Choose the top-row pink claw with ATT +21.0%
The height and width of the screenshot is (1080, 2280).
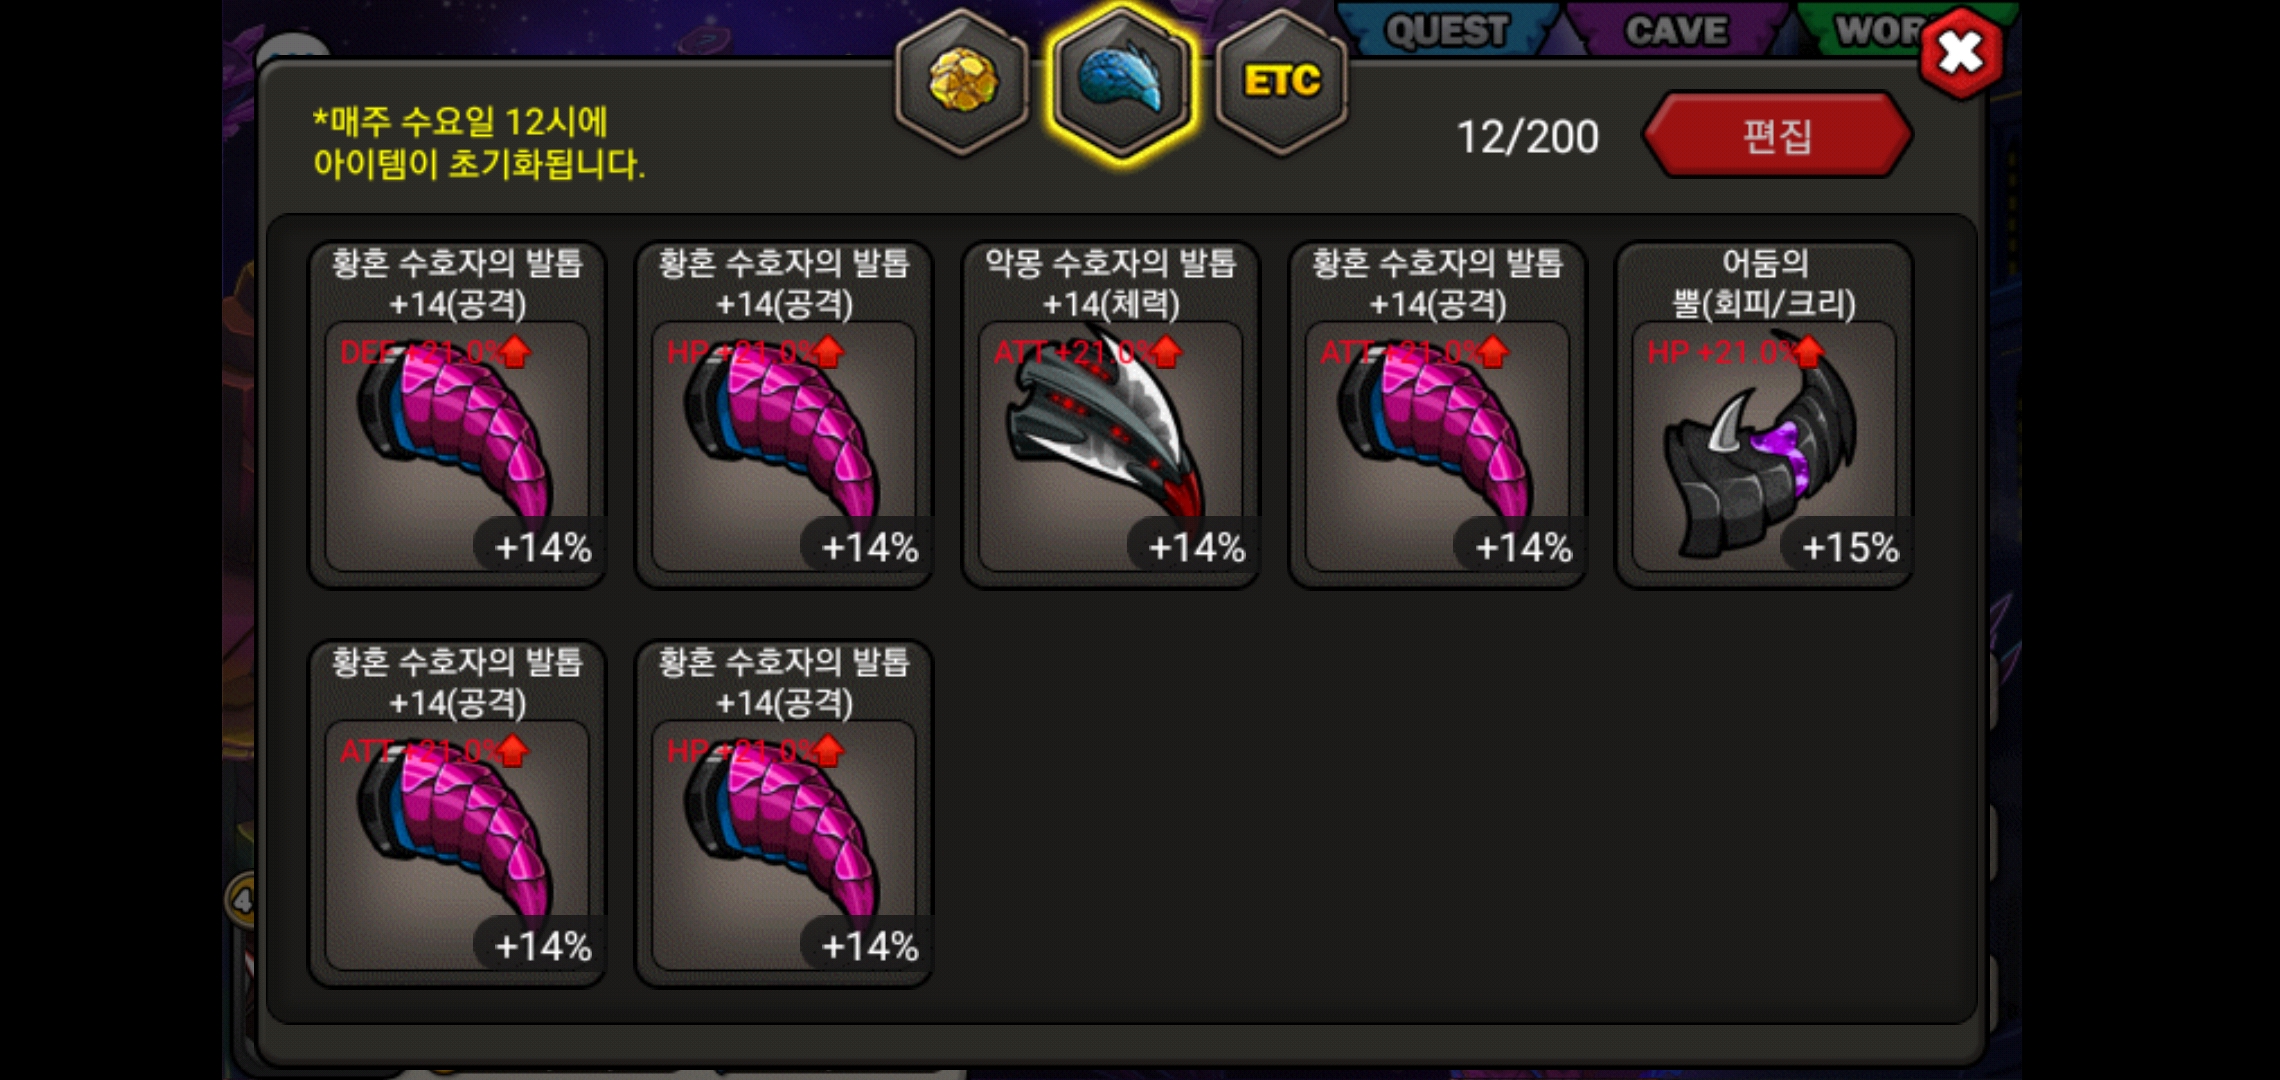click(1438, 414)
